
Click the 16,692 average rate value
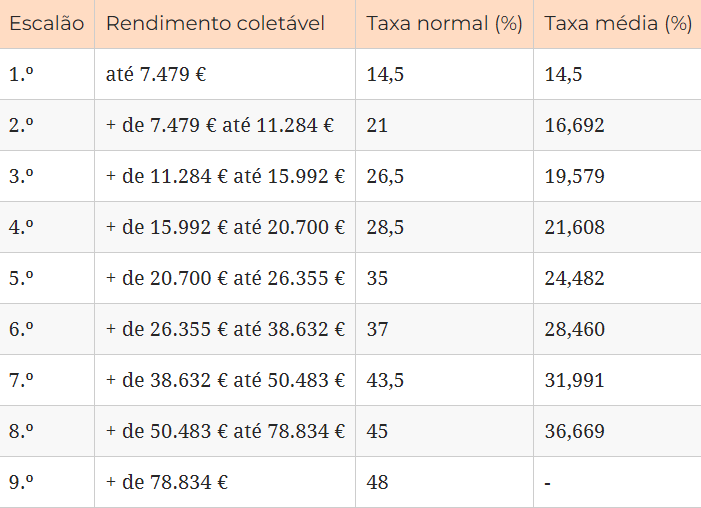(574, 125)
